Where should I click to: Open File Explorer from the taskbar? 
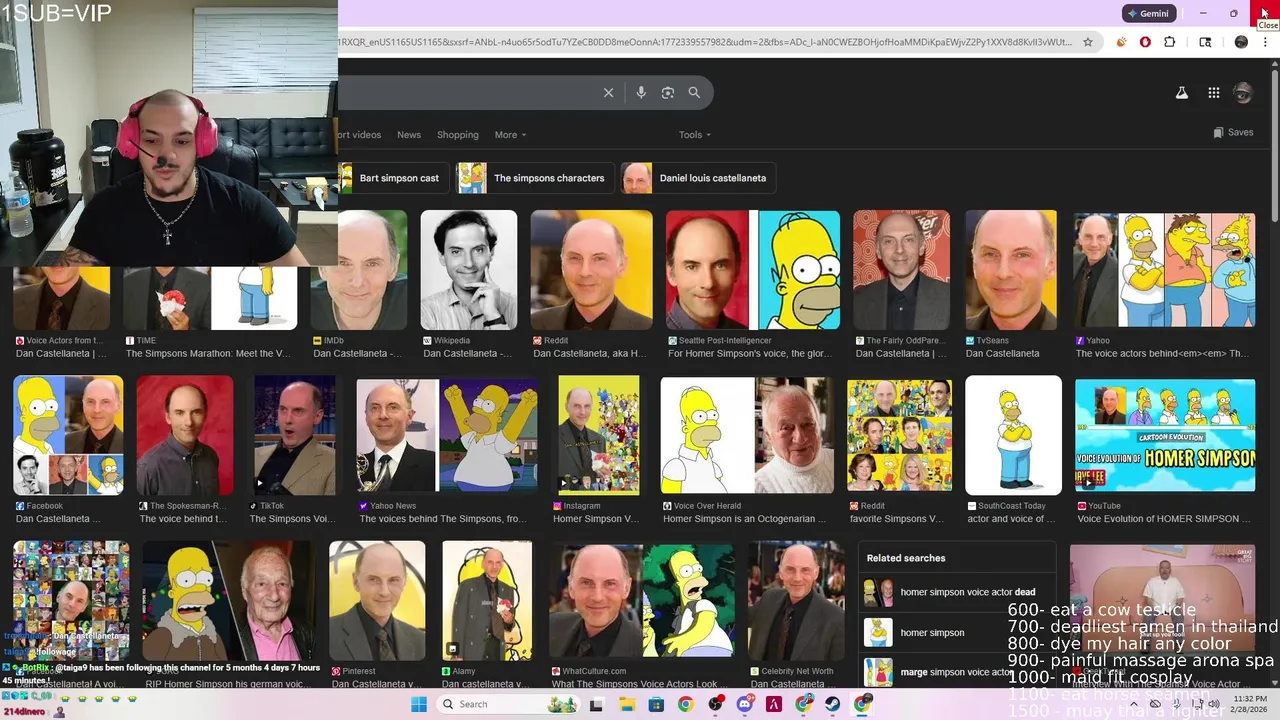tap(627, 704)
